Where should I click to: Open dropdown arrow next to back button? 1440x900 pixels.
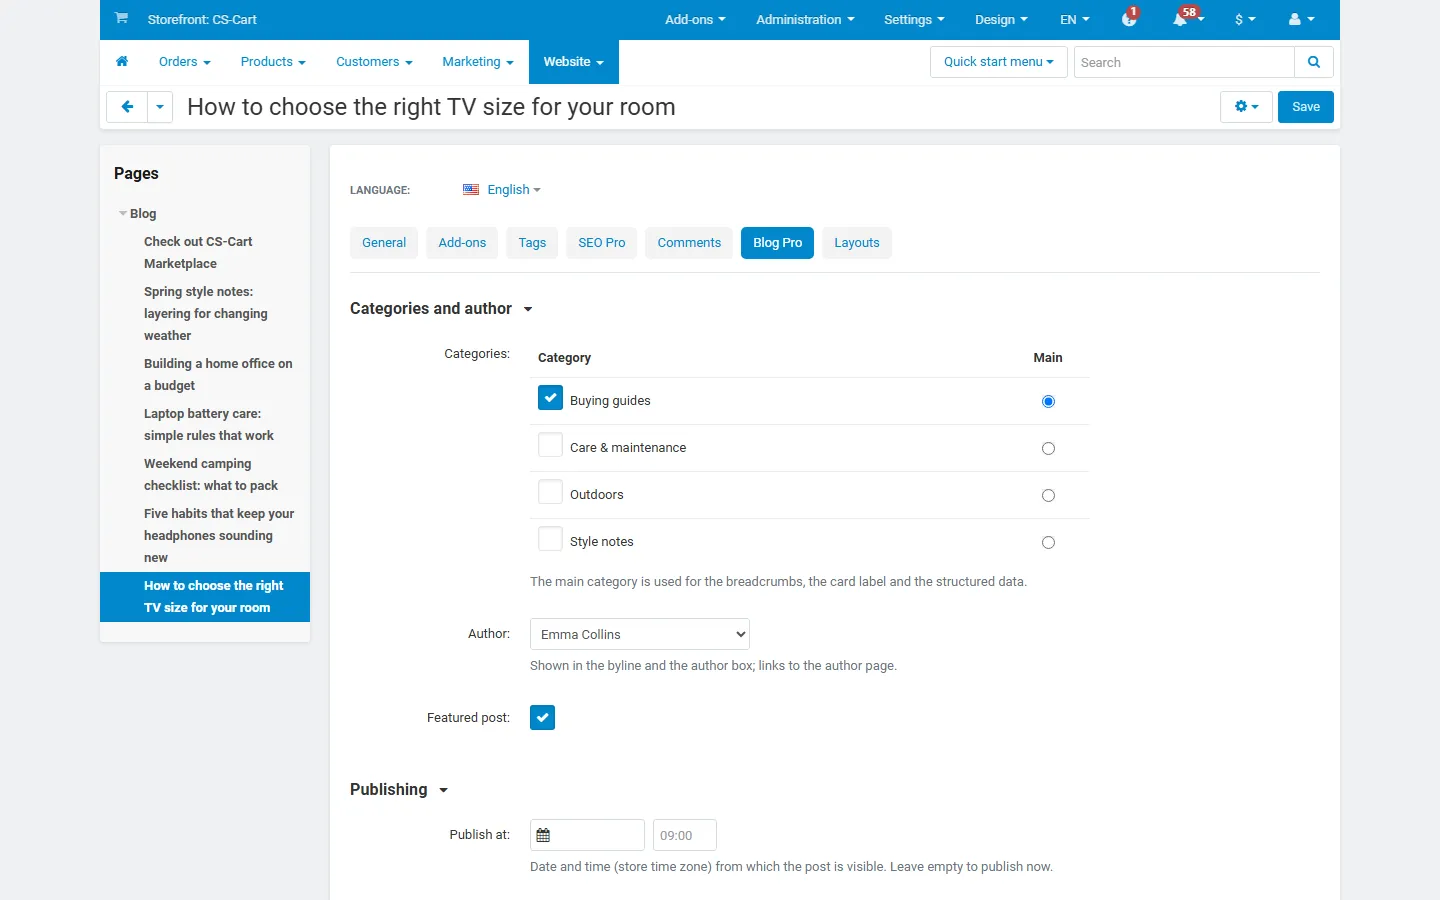tap(160, 107)
